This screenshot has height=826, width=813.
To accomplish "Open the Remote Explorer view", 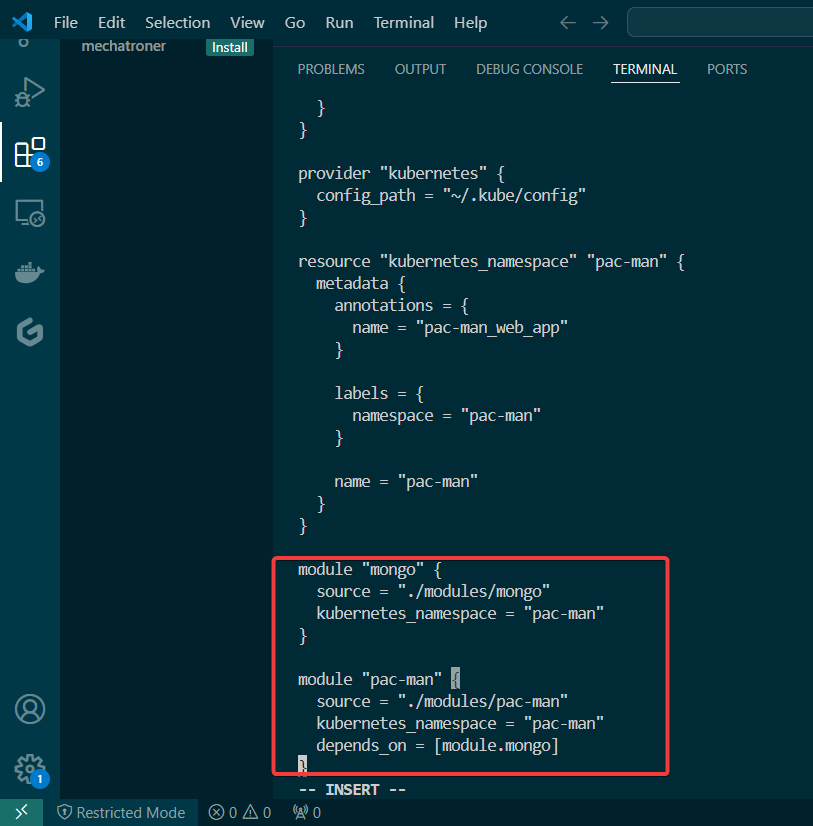I will [x=29, y=213].
